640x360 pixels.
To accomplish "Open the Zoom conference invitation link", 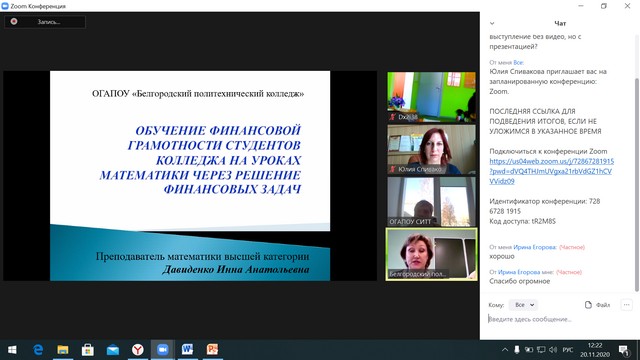I will (x=551, y=171).
